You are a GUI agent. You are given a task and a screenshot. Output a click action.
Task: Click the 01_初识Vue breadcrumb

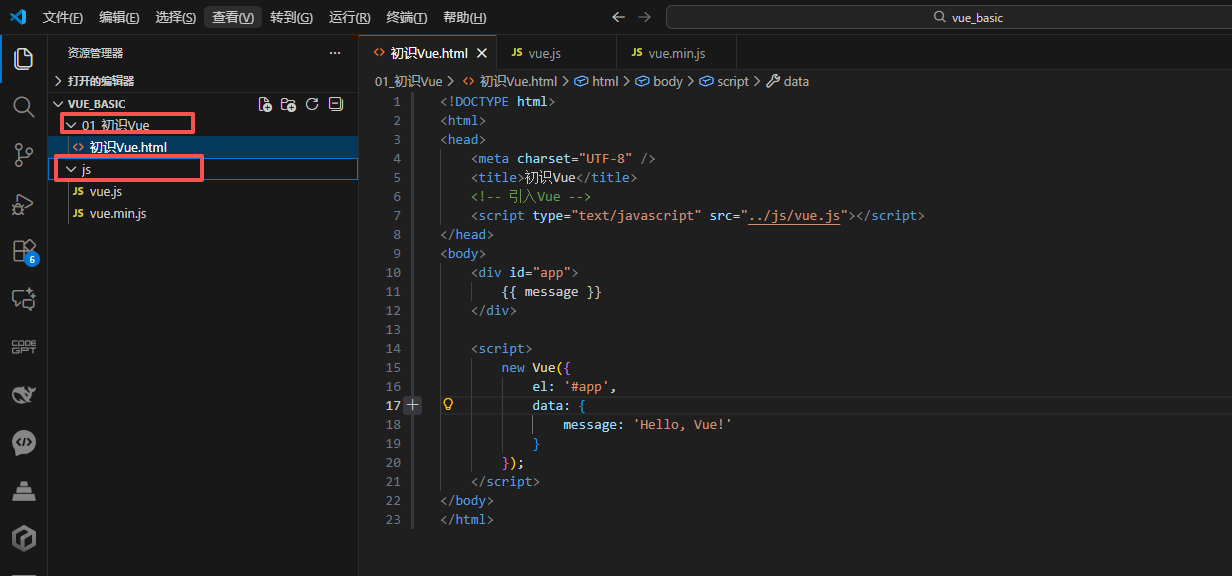coord(408,81)
